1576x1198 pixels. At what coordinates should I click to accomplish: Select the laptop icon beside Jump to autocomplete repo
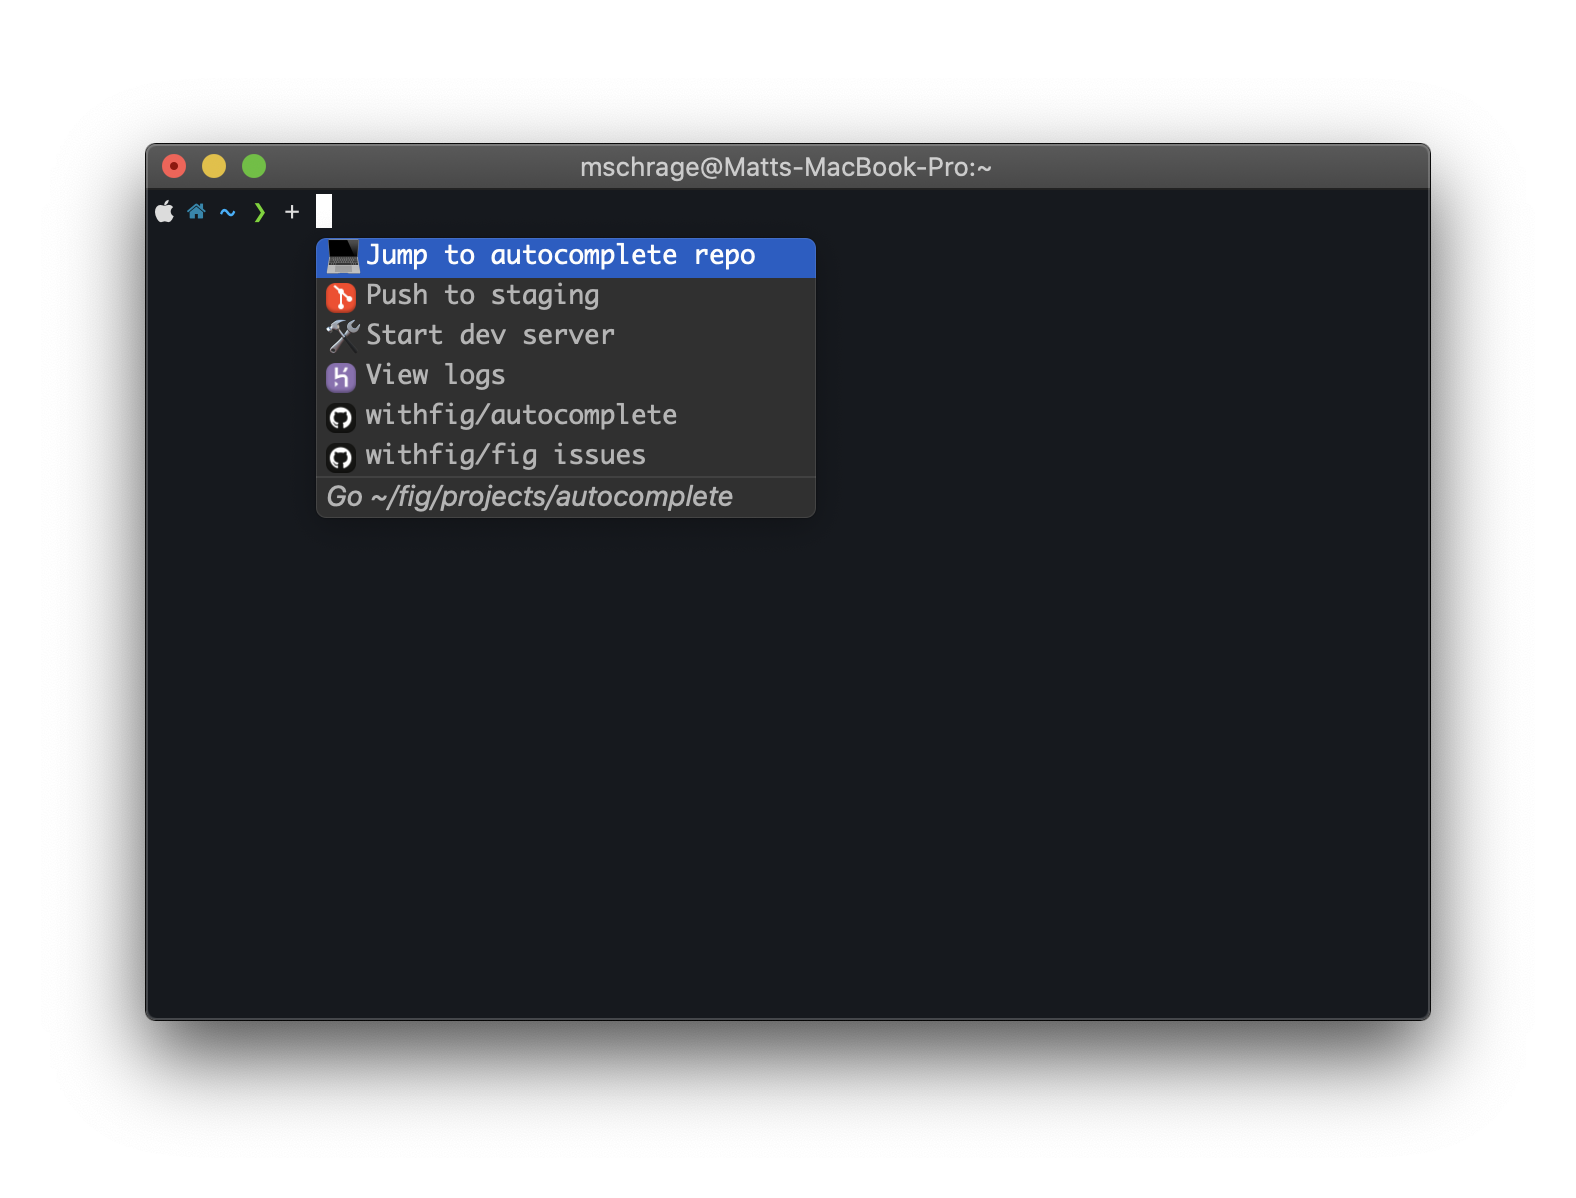tap(342, 257)
